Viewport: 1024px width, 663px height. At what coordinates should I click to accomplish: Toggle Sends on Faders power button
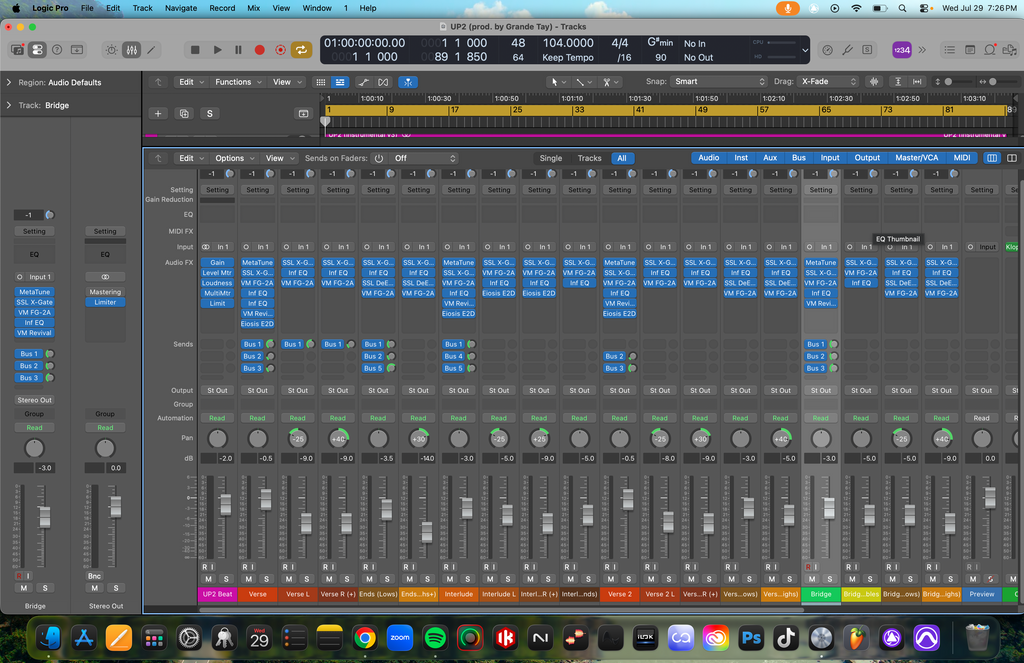[379, 158]
